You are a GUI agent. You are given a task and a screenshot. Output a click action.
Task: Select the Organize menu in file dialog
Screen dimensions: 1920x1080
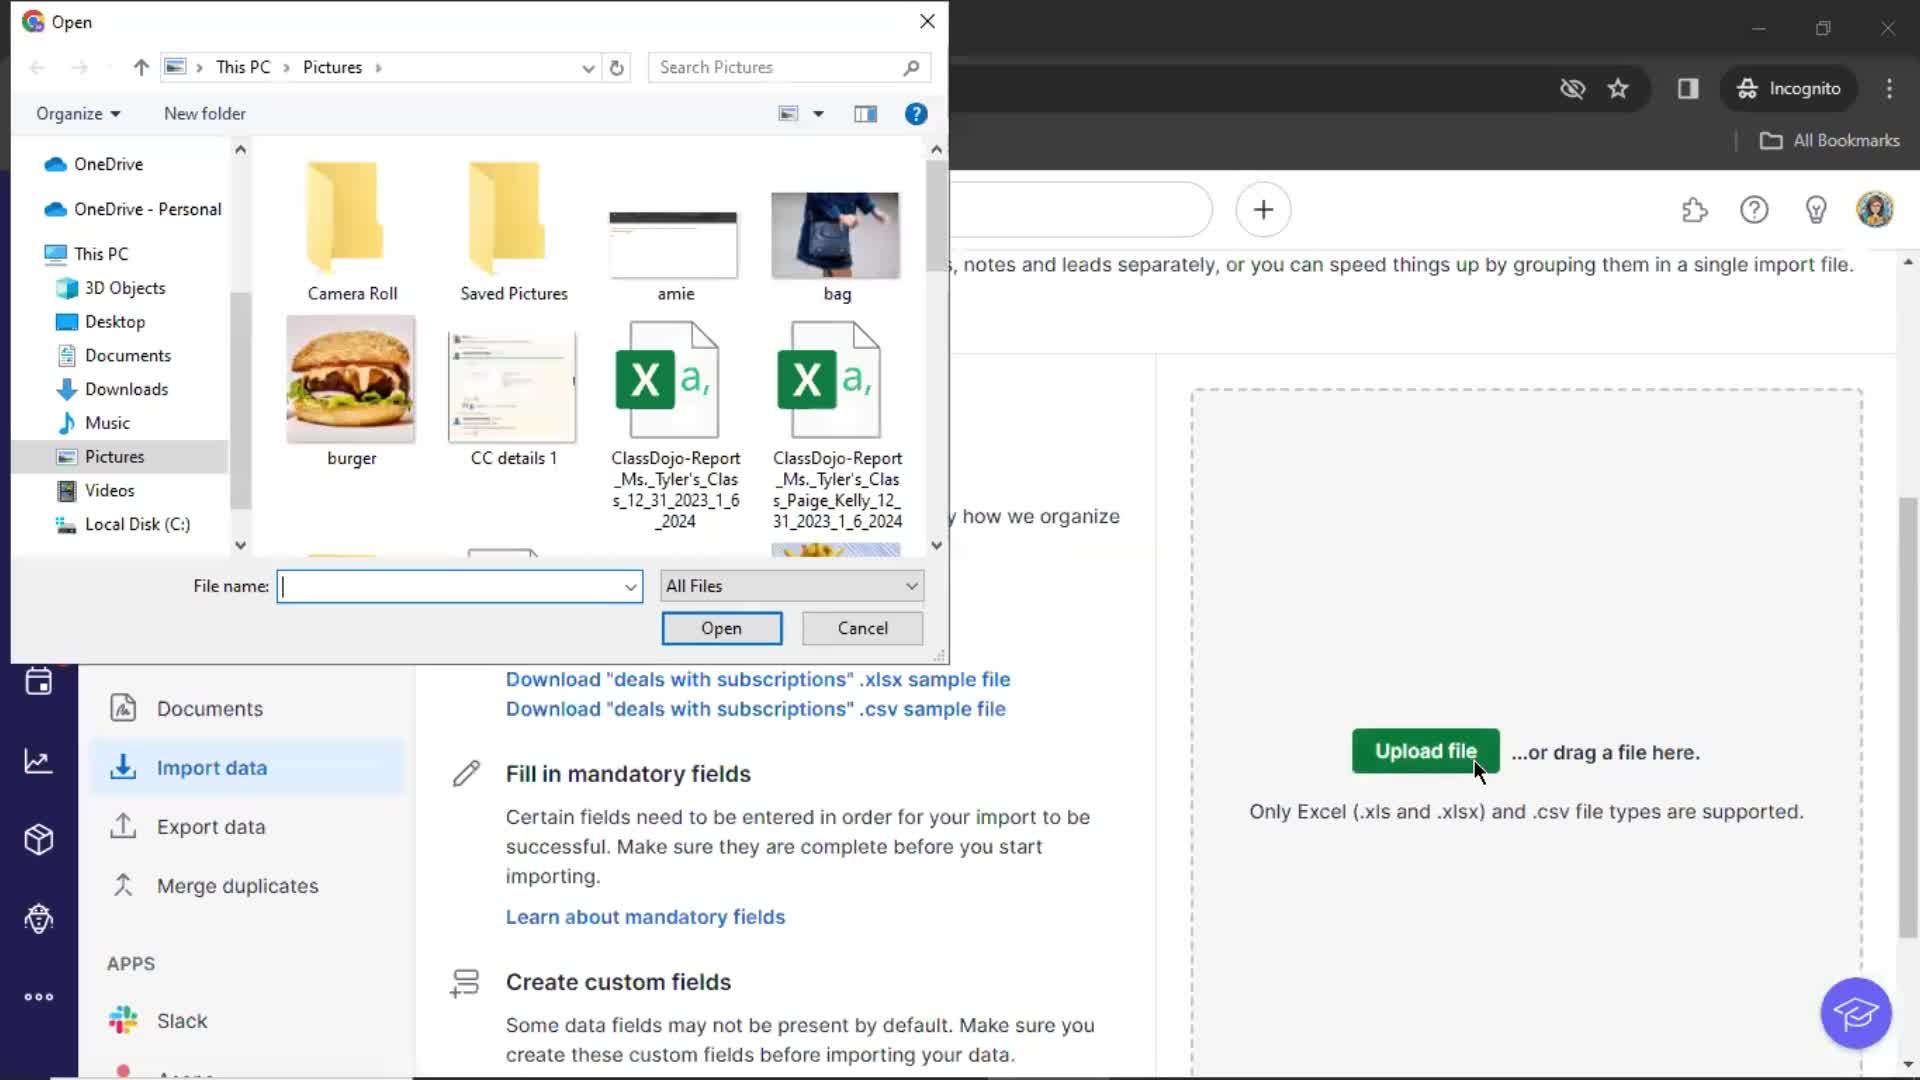75,112
